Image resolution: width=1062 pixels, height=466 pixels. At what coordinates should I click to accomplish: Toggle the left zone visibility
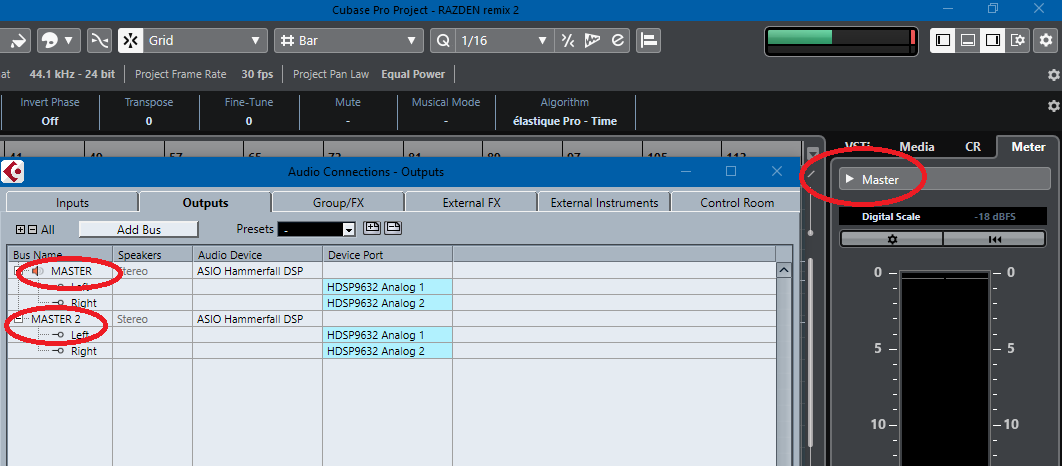point(943,41)
